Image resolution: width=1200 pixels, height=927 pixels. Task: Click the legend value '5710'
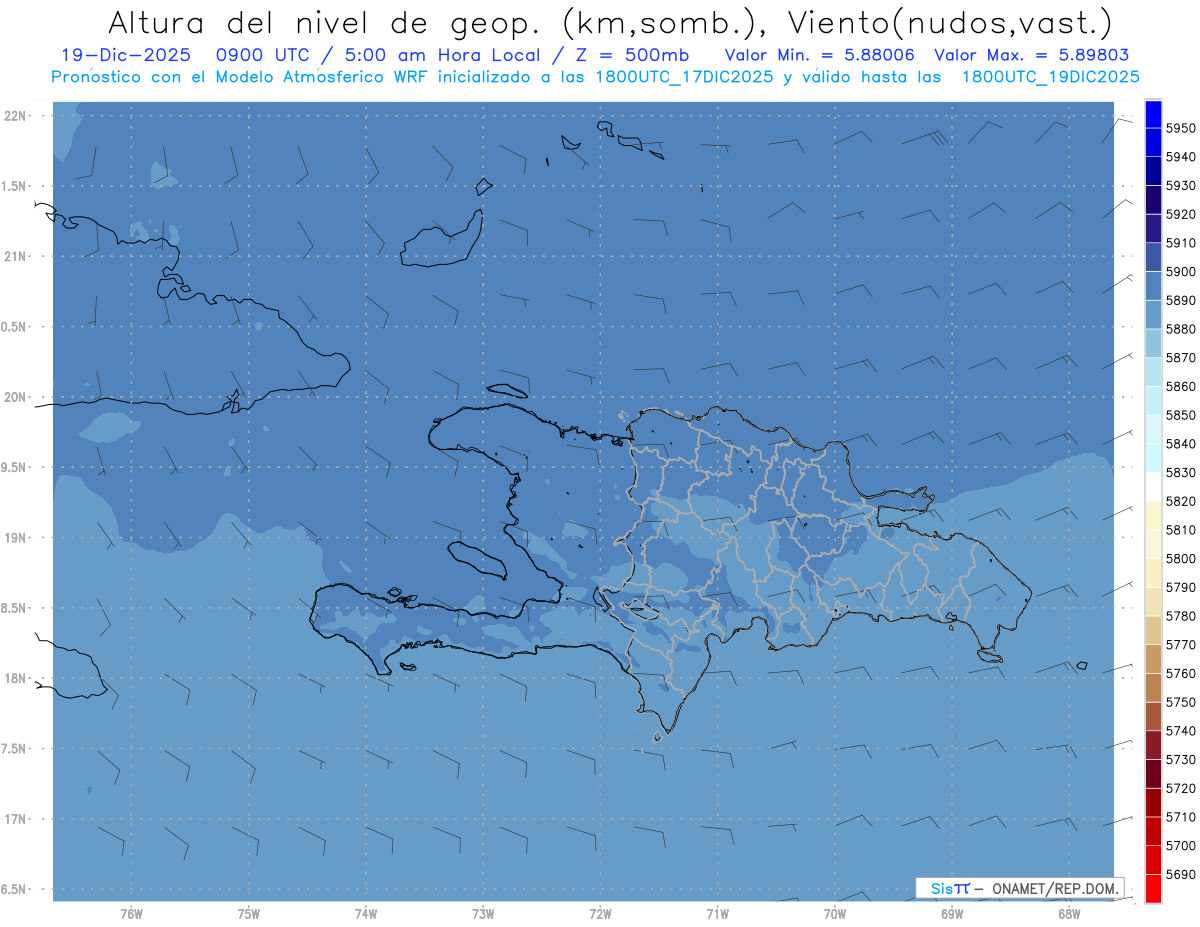[x=1181, y=817]
